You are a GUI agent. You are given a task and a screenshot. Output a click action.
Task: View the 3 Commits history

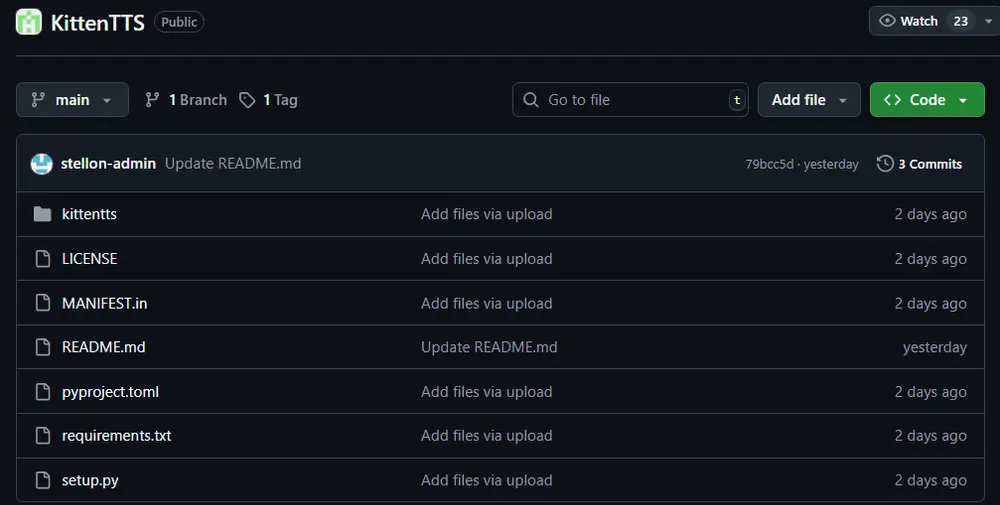click(x=929, y=164)
